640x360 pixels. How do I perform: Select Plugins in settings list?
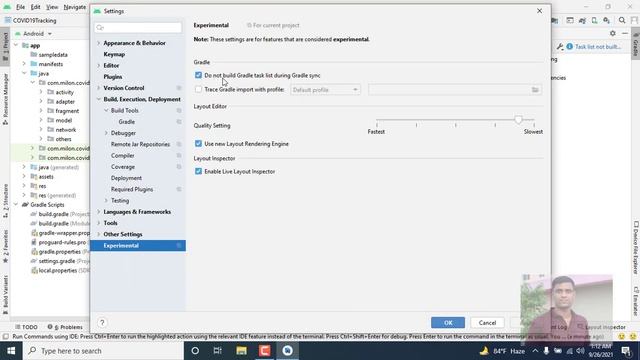coord(113,77)
